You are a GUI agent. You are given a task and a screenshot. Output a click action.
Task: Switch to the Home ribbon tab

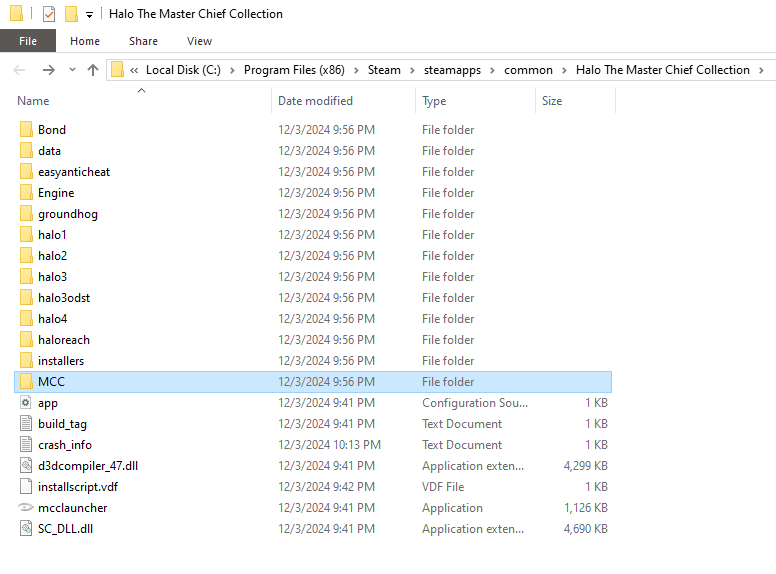(x=85, y=41)
